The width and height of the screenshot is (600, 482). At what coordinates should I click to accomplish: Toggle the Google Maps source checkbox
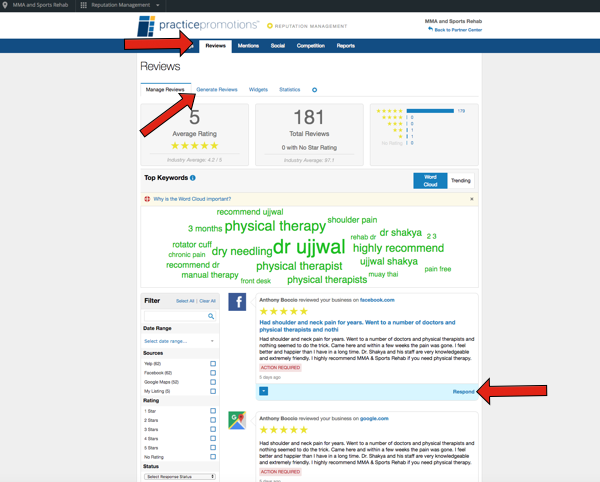pyautogui.click(x=213, y=382)
